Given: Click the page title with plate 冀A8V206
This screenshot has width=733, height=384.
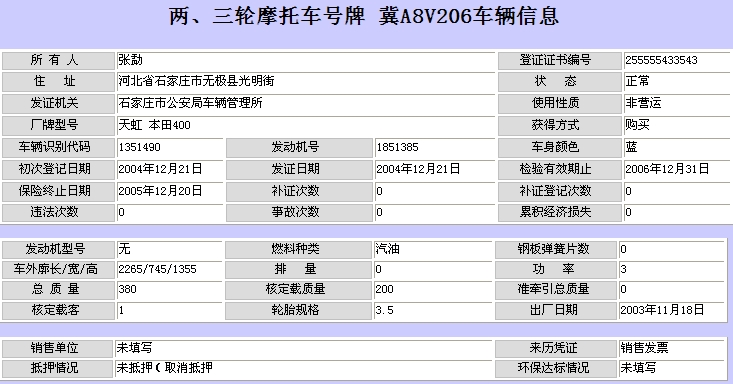Looking at the screenshot, I should [364, 16].
